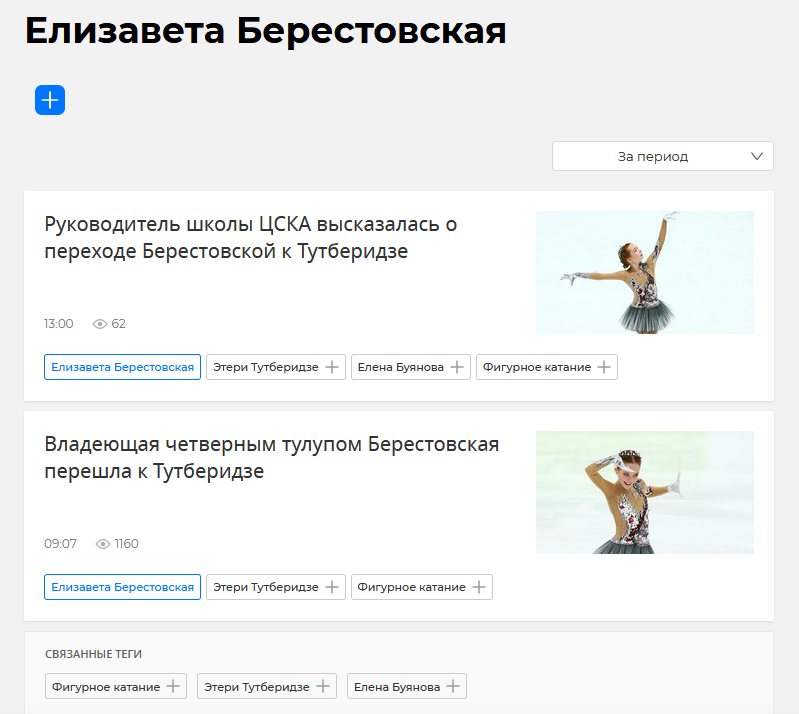Open article 'Владеющая четверным тулупом Берестовская'
This screenshot has height=714, width=799.
[271, 457]
